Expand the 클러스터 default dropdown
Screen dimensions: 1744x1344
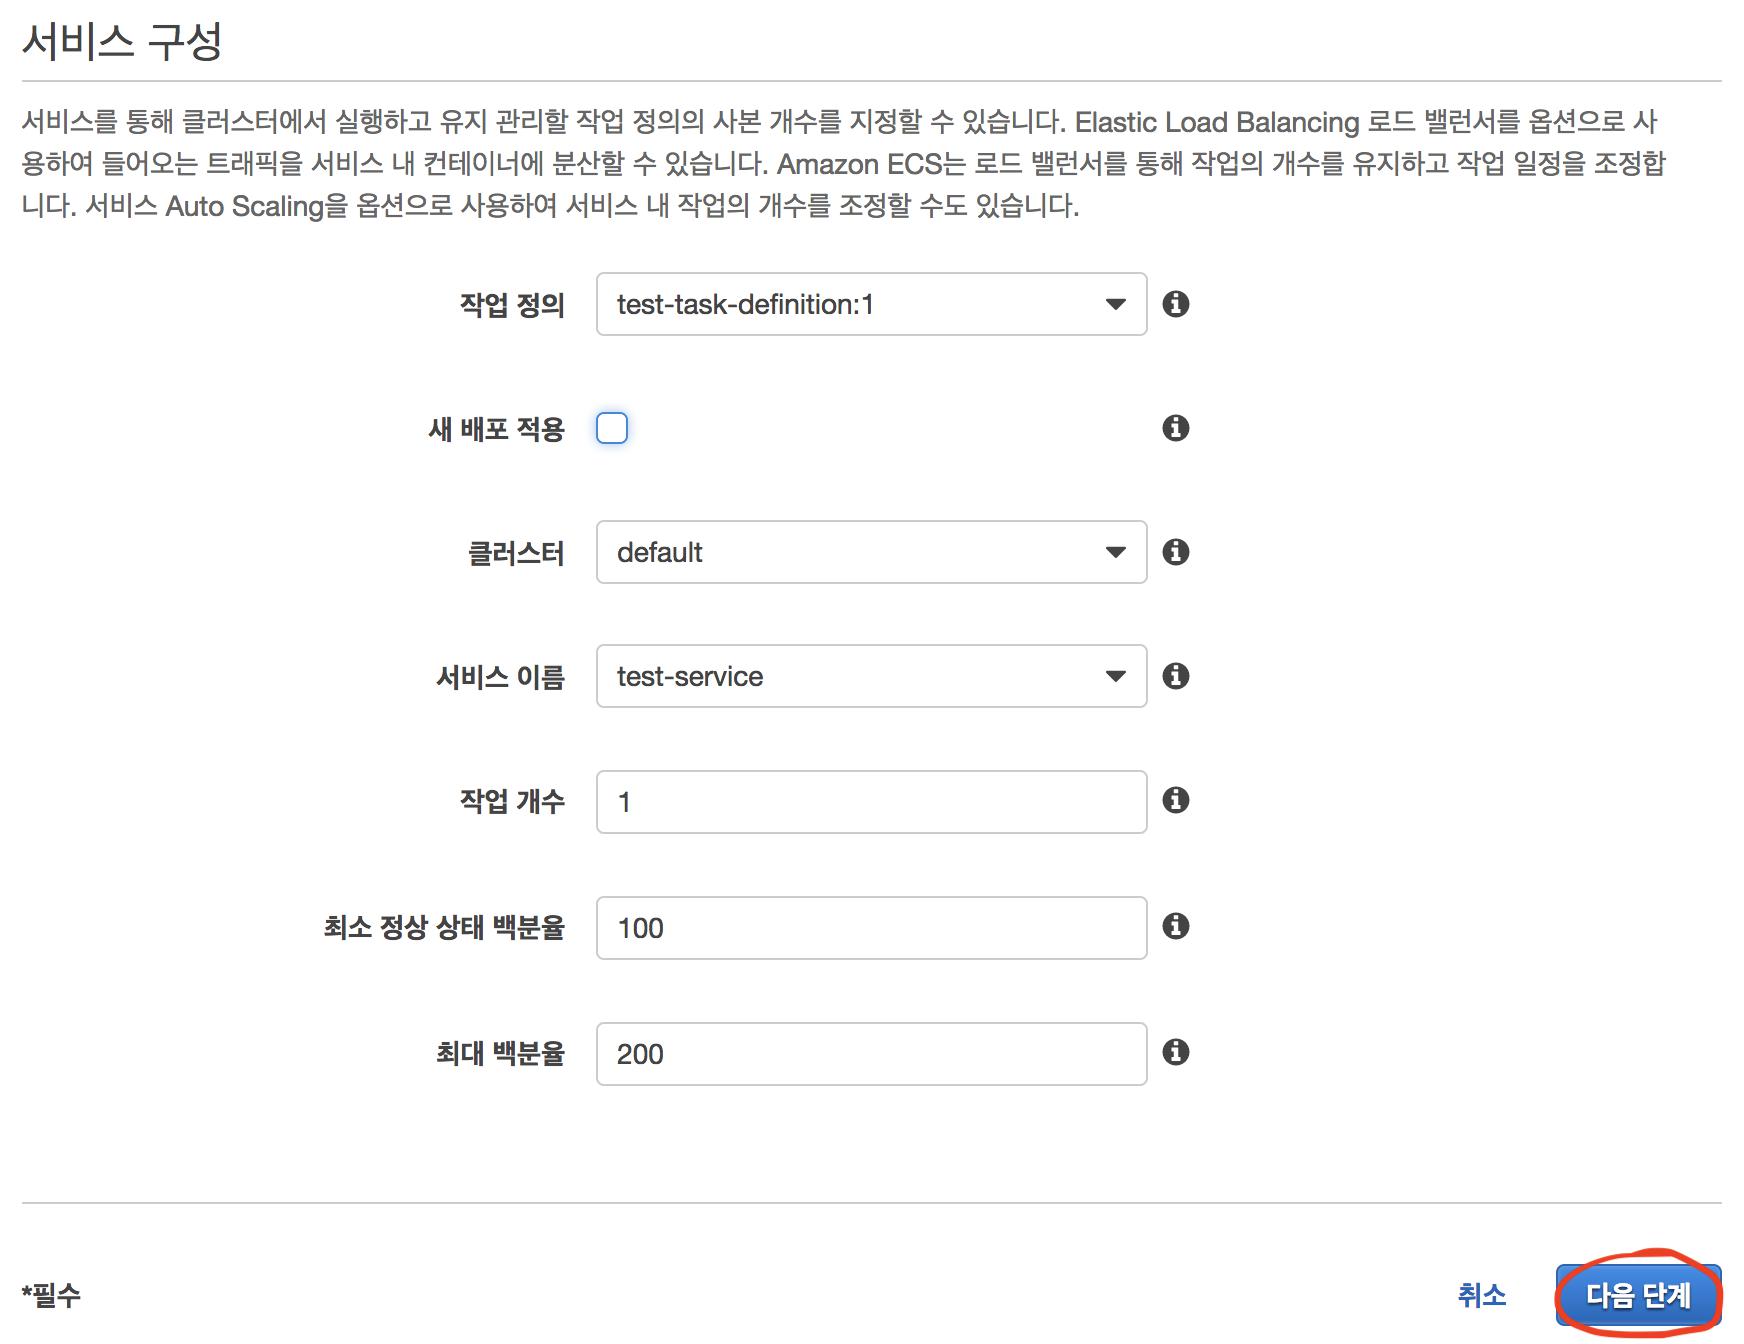click(871, 552)
